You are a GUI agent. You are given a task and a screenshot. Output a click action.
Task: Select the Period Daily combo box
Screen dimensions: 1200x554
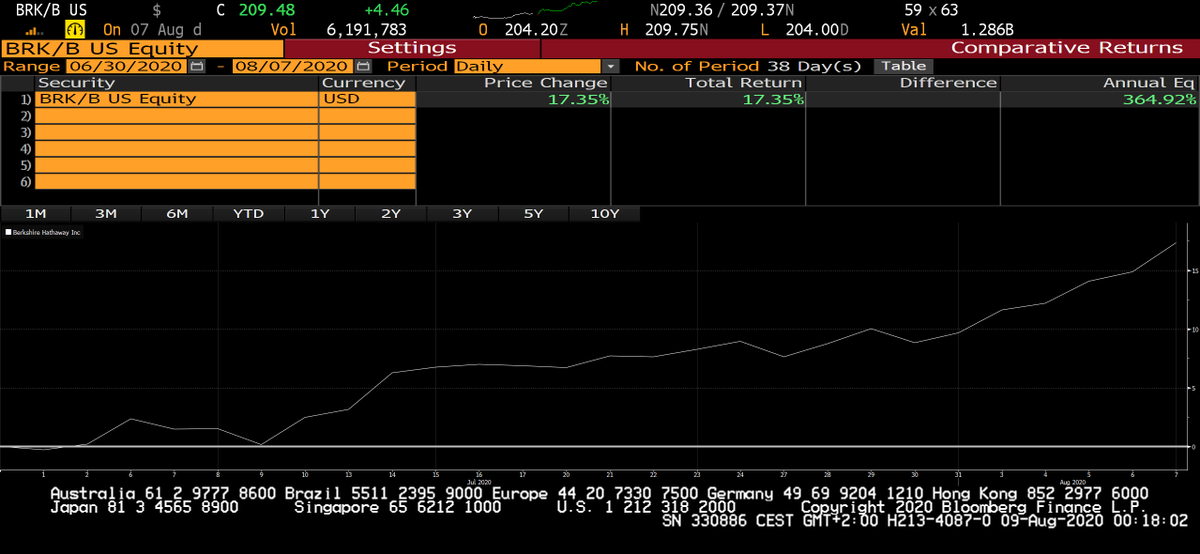[536, 66]
